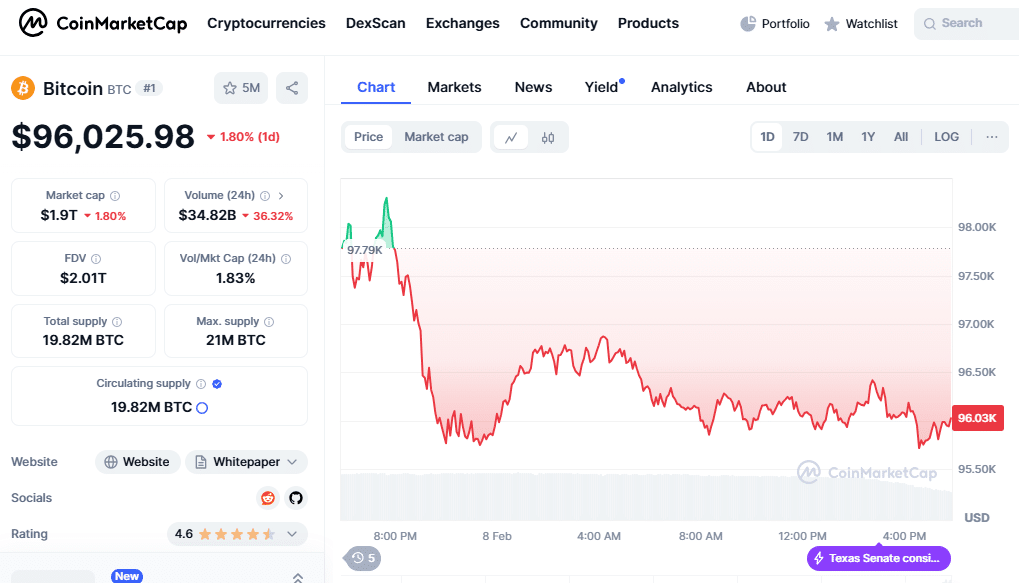Open DexScan nav menu
1019x583 pixels.
(376, 23)
